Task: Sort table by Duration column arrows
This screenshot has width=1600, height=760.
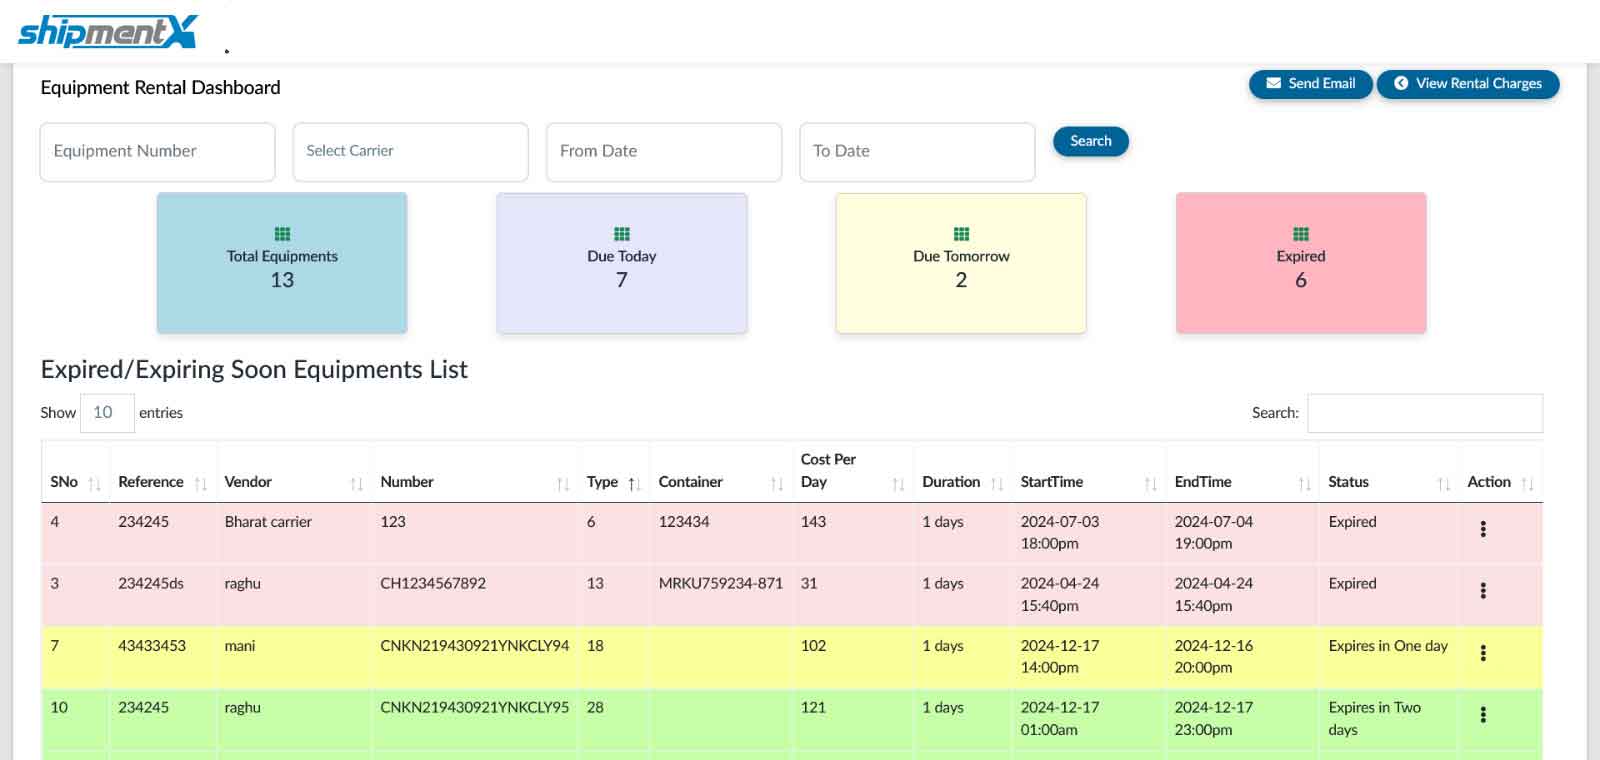Action: coord(997,484)
